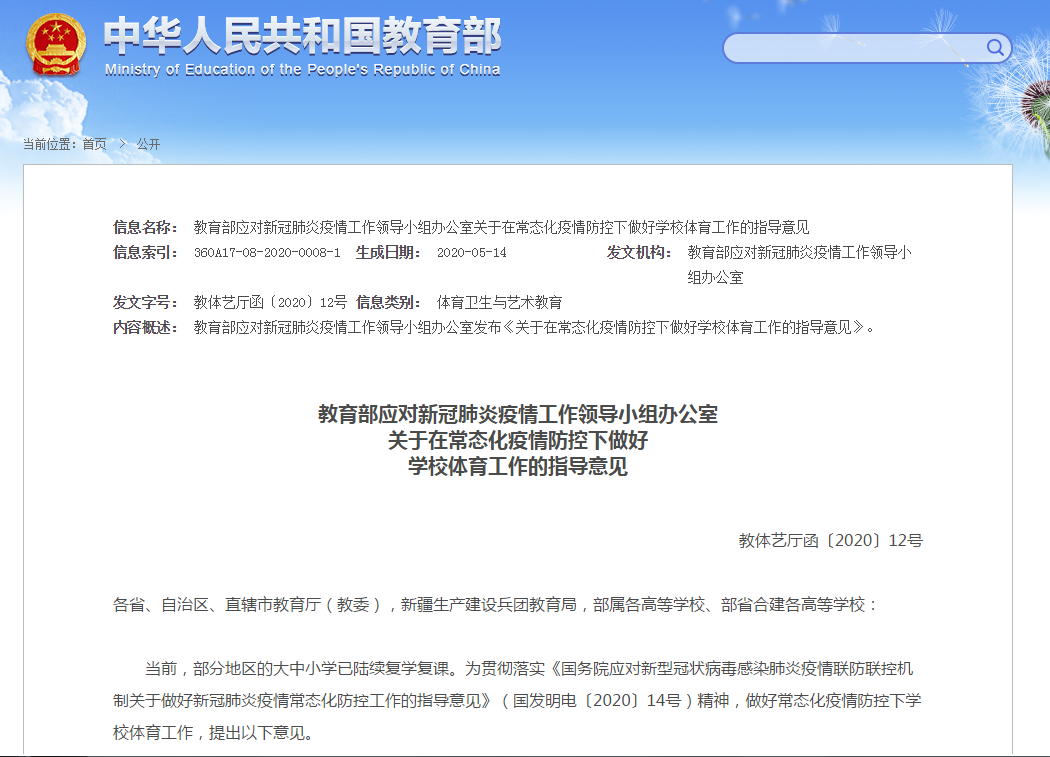Click the 发文字号 metadata label
This screenshot has width=1050, height=757.
point(146,302)
